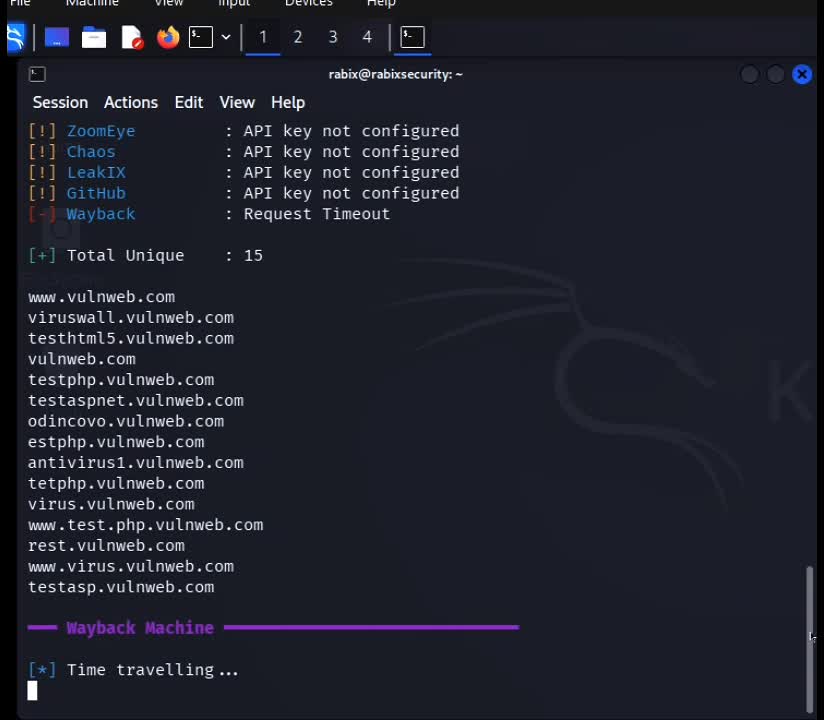Click the Request Timeout message
The image size is (824, 720).
tap(317, 214)
